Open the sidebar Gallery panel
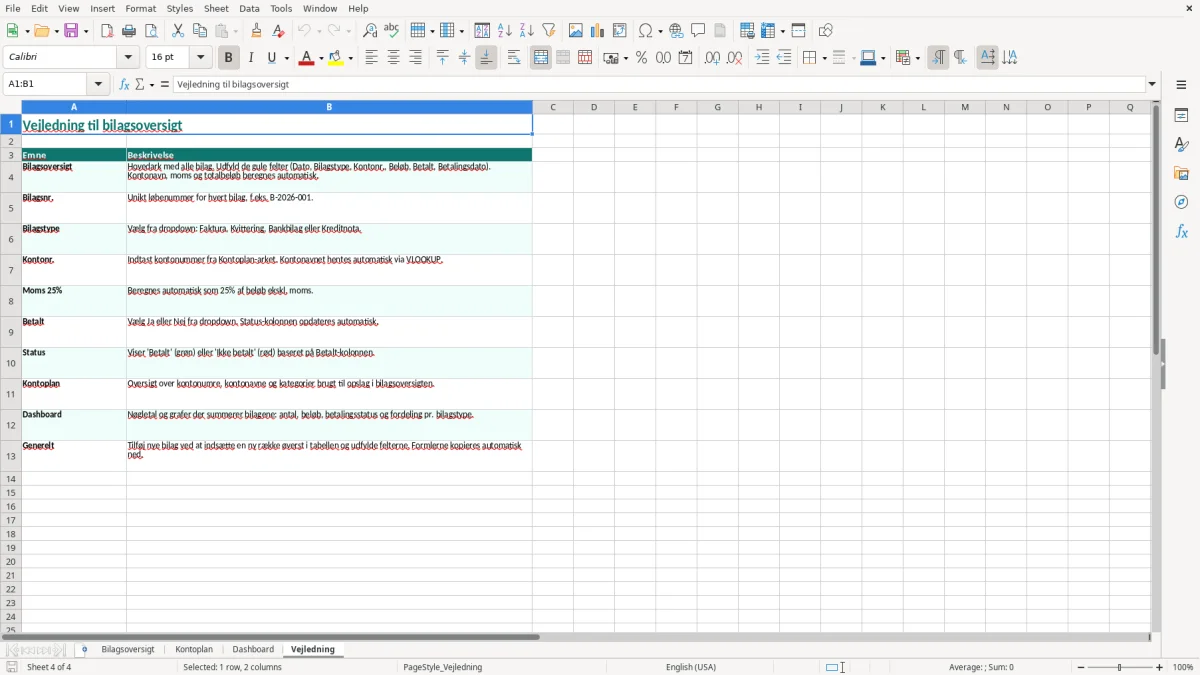 point(1181,173)
